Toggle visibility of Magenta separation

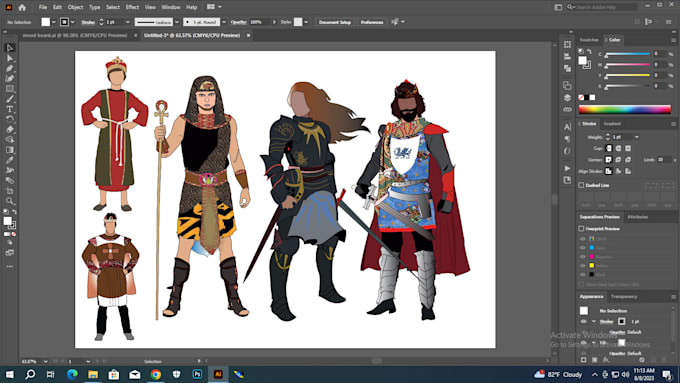tap(583, 257)
